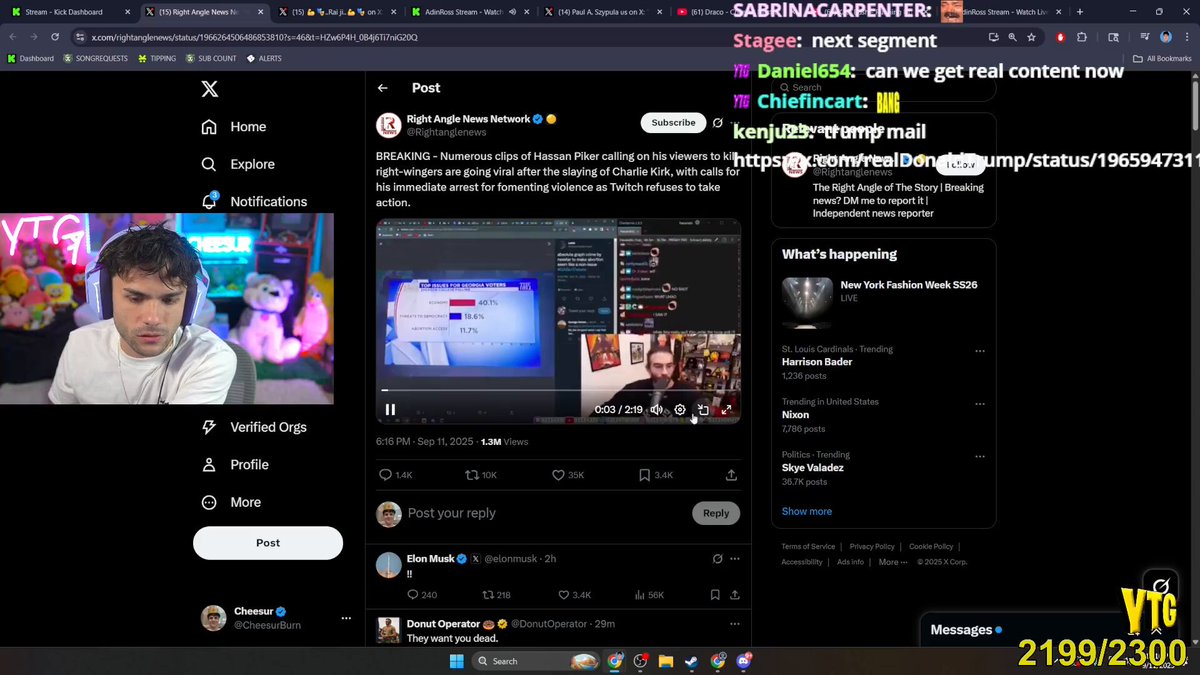
Task: Open SUB COUNT bookmark
Action: point(211,58)
